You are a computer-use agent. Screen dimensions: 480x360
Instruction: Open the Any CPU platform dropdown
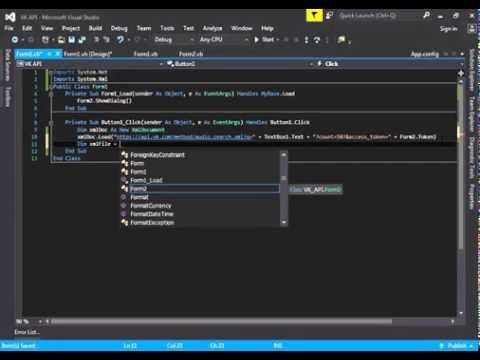pos(223,40)
